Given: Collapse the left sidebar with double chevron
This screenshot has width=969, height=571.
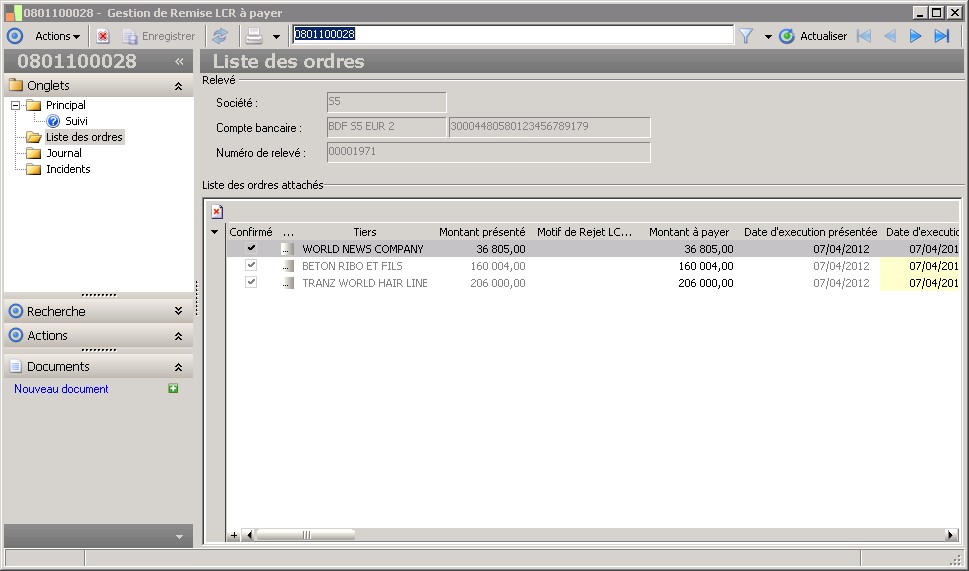Looking at the screenshot, I should click(179, 61).
